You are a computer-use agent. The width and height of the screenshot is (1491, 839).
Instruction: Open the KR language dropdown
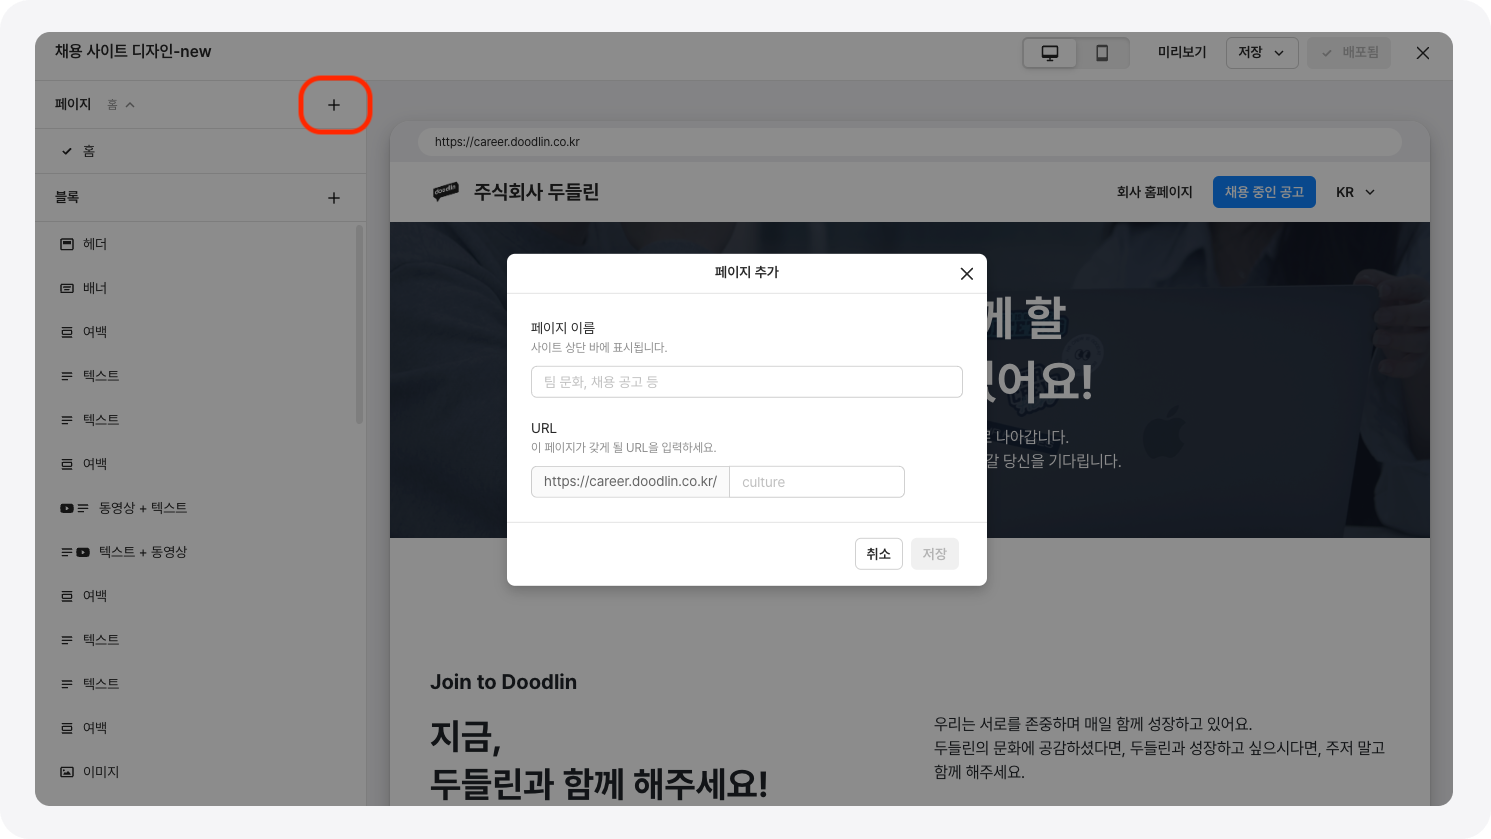tap(1355, 192)
